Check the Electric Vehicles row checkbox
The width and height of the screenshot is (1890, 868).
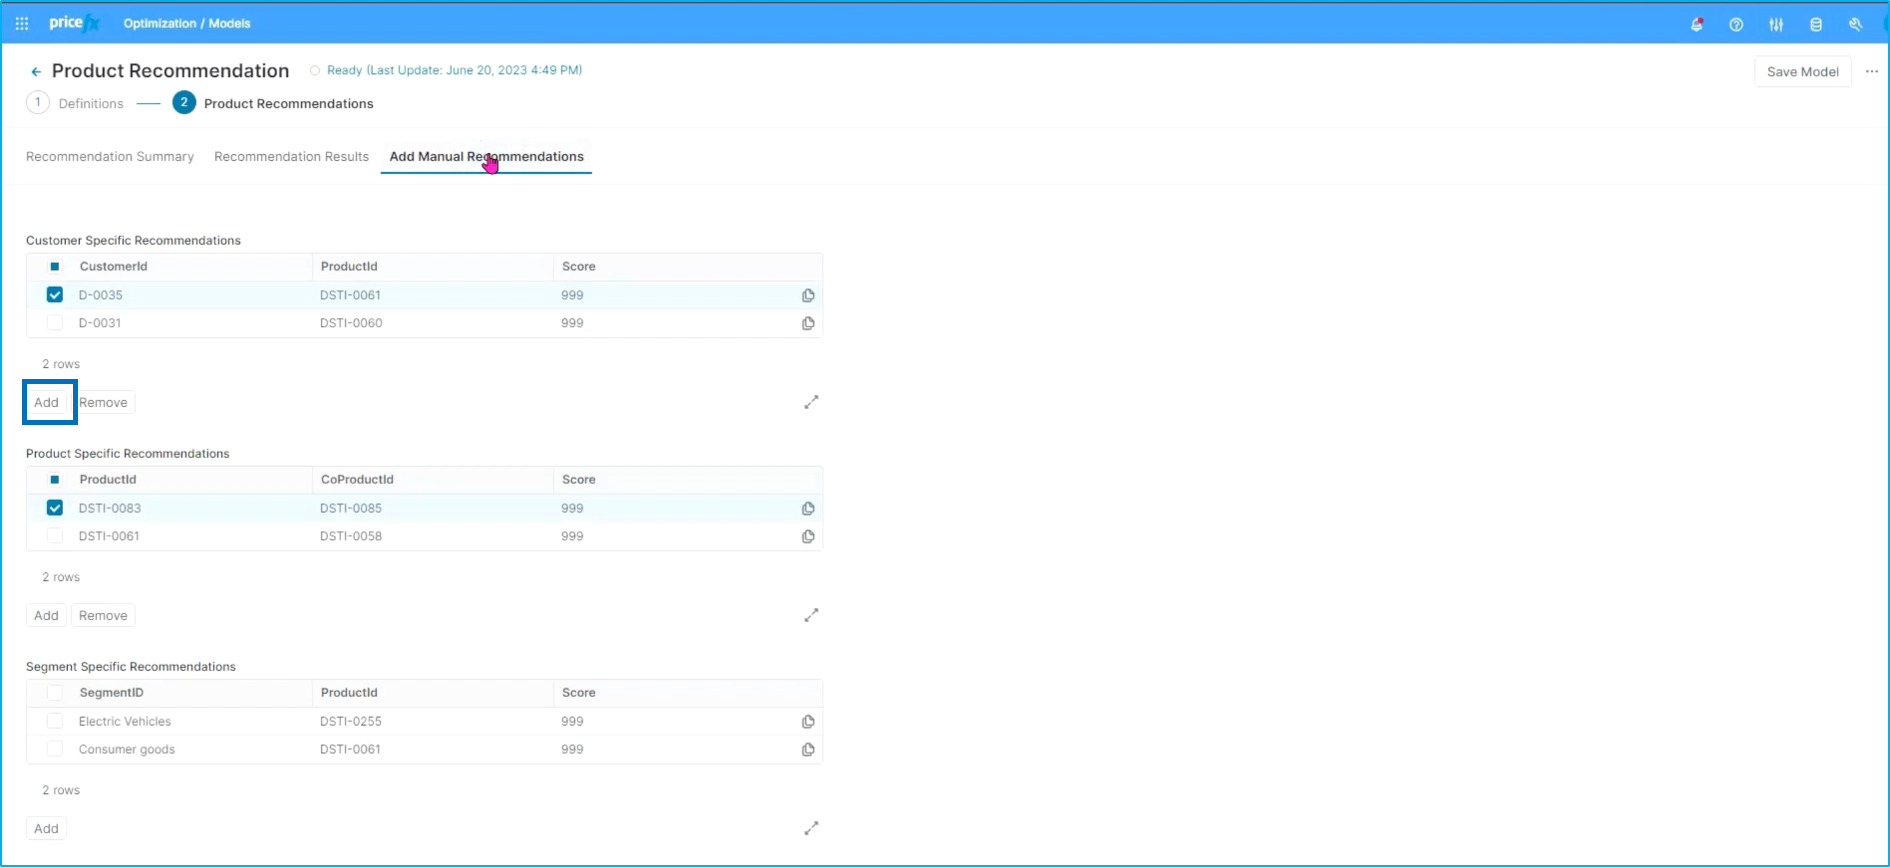coord(55,721)
